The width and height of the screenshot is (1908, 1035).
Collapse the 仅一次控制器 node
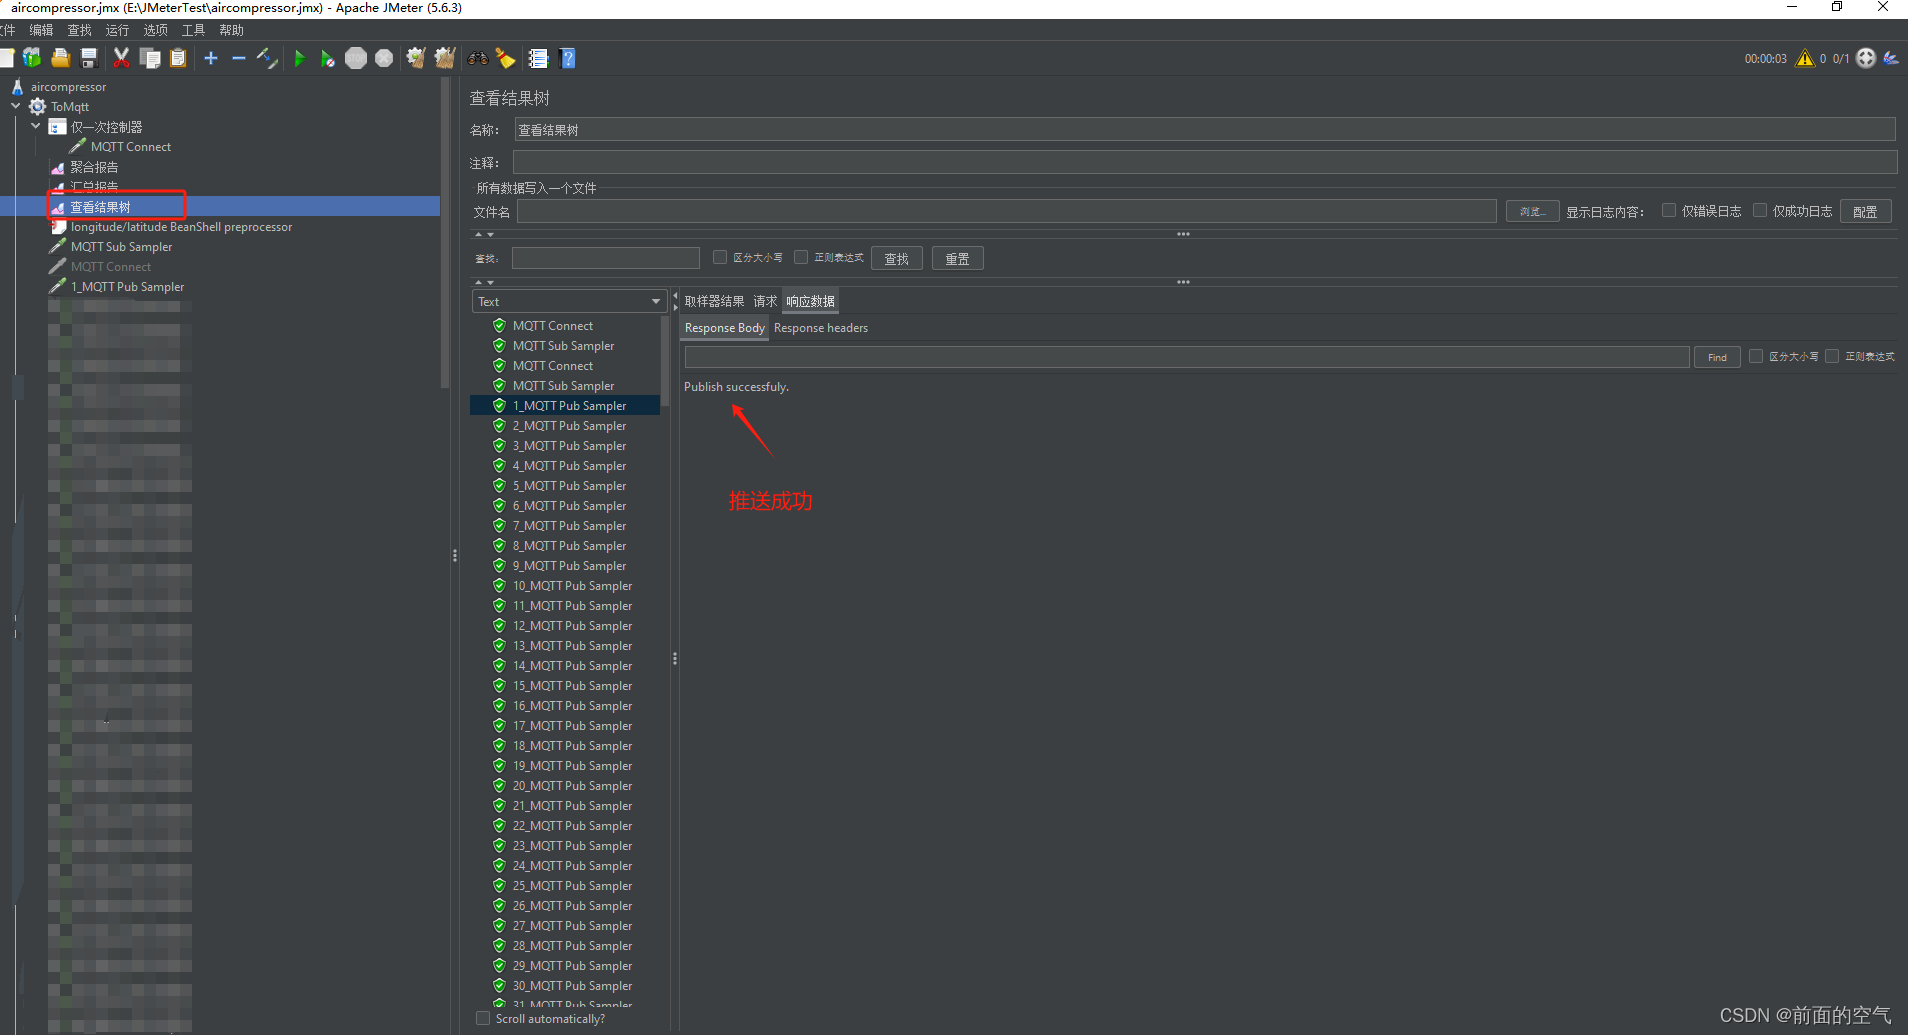tap(36, 126)
